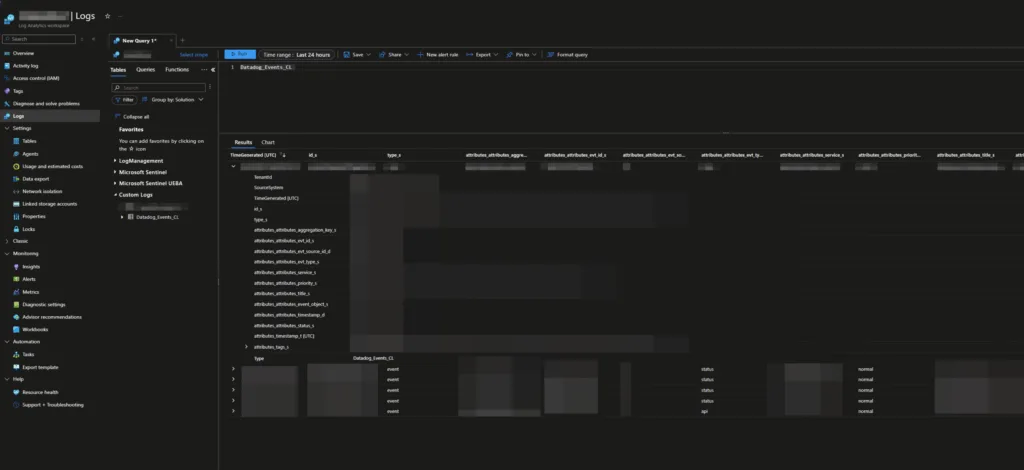Expand the attributes_tags_s field row
The image size is (1024, 470).
[x=247, y=347]
